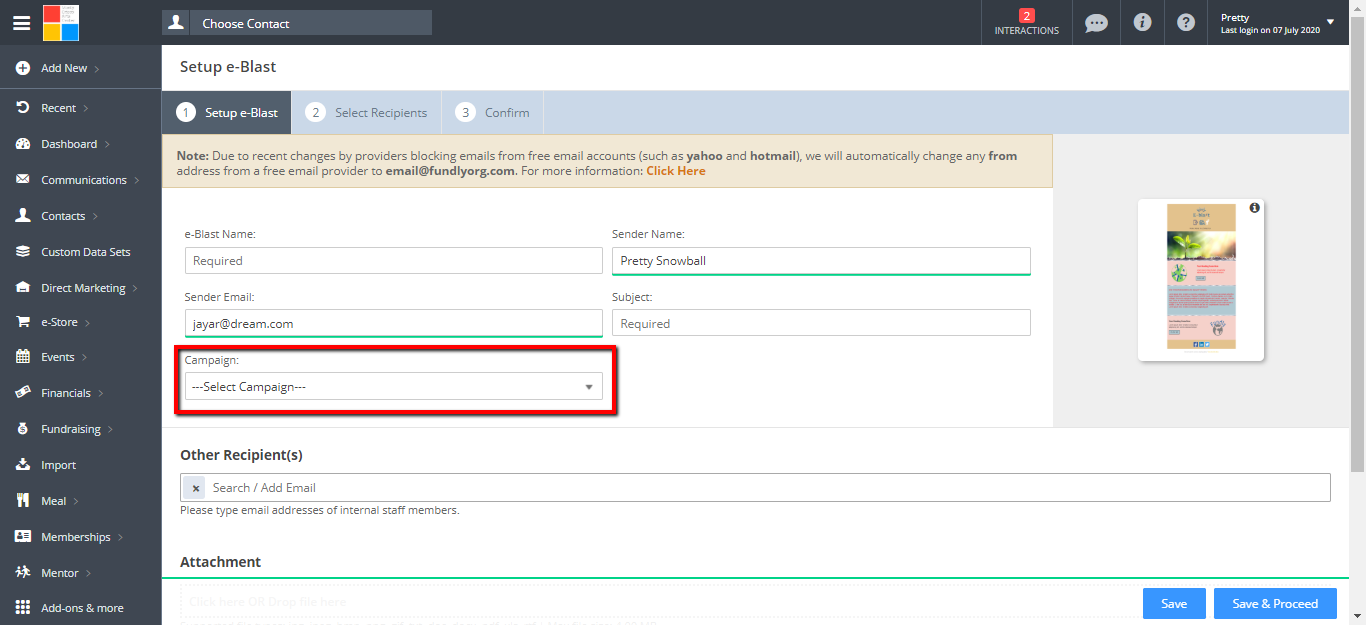Screen dimensions: 1366x625
Task: Remove recipient with the x icon
Action: coord(196,488)
